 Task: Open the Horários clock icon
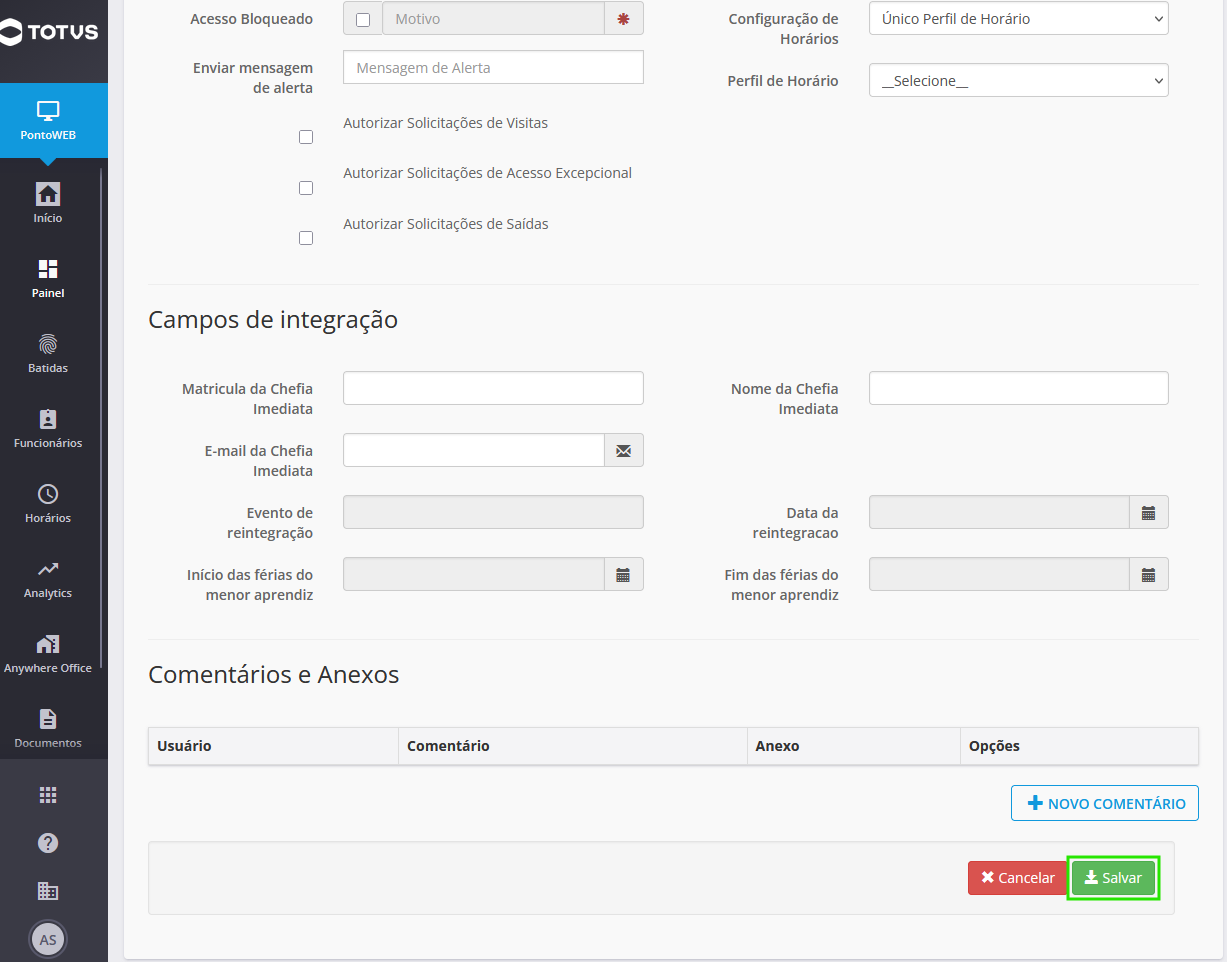(x=48, y=494)
